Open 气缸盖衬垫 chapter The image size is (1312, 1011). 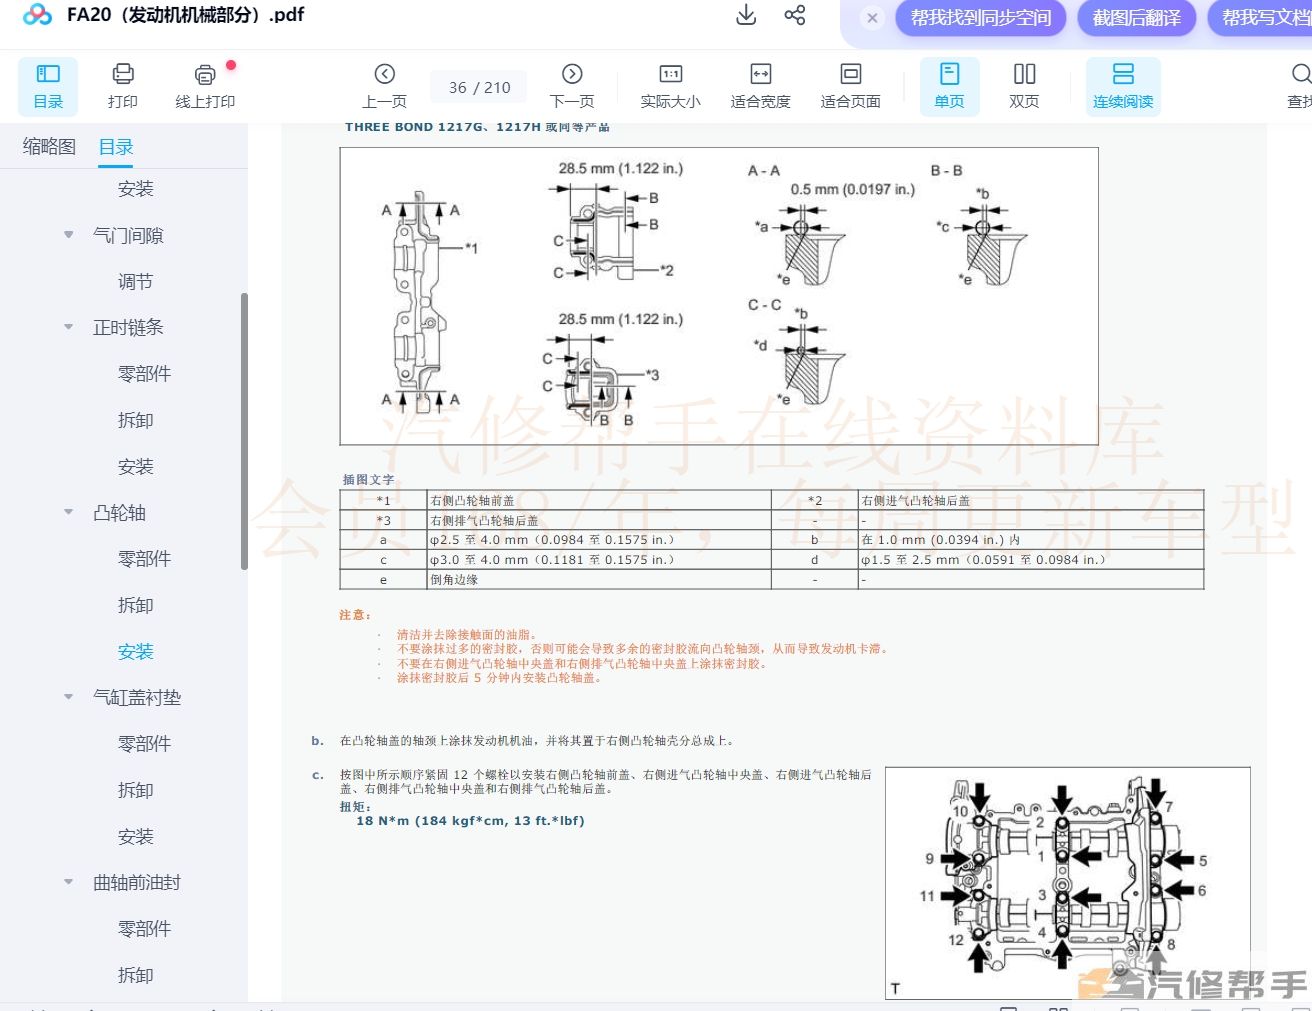(x=137, y=697)
